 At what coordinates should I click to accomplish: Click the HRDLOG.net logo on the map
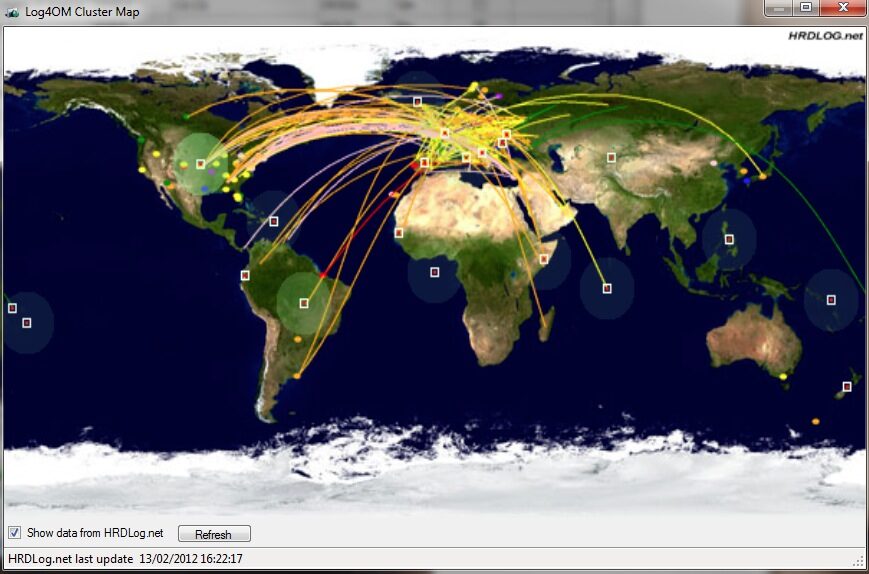click(x=824, y=36)
